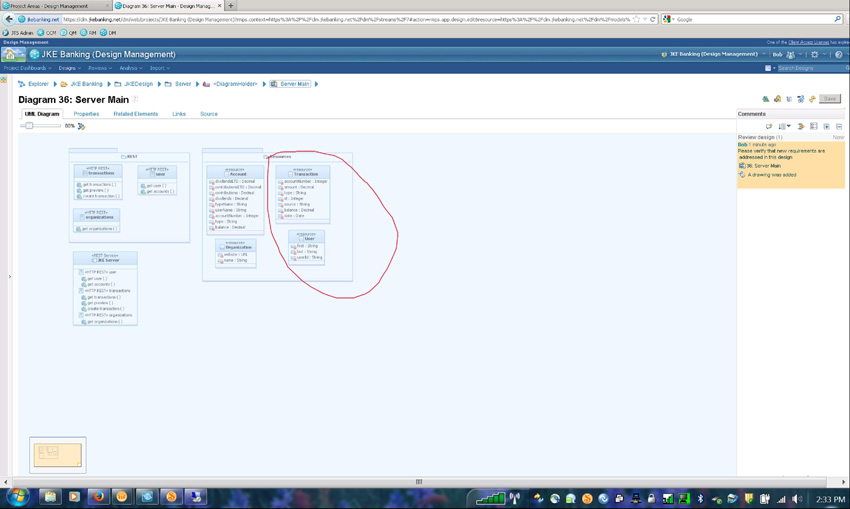Click the Search Designs input field
Screen dimensions: 850x509
(x=812, y=68)
